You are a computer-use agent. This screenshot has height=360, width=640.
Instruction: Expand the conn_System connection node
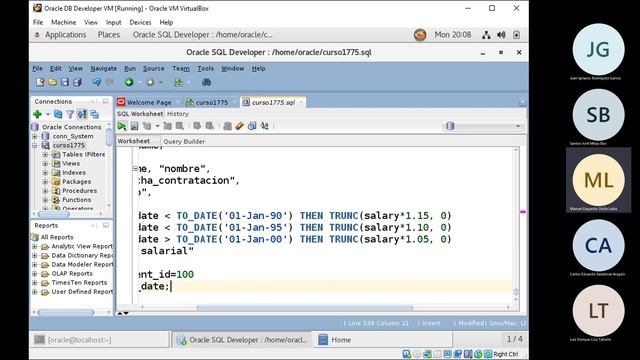coord(35,136)
